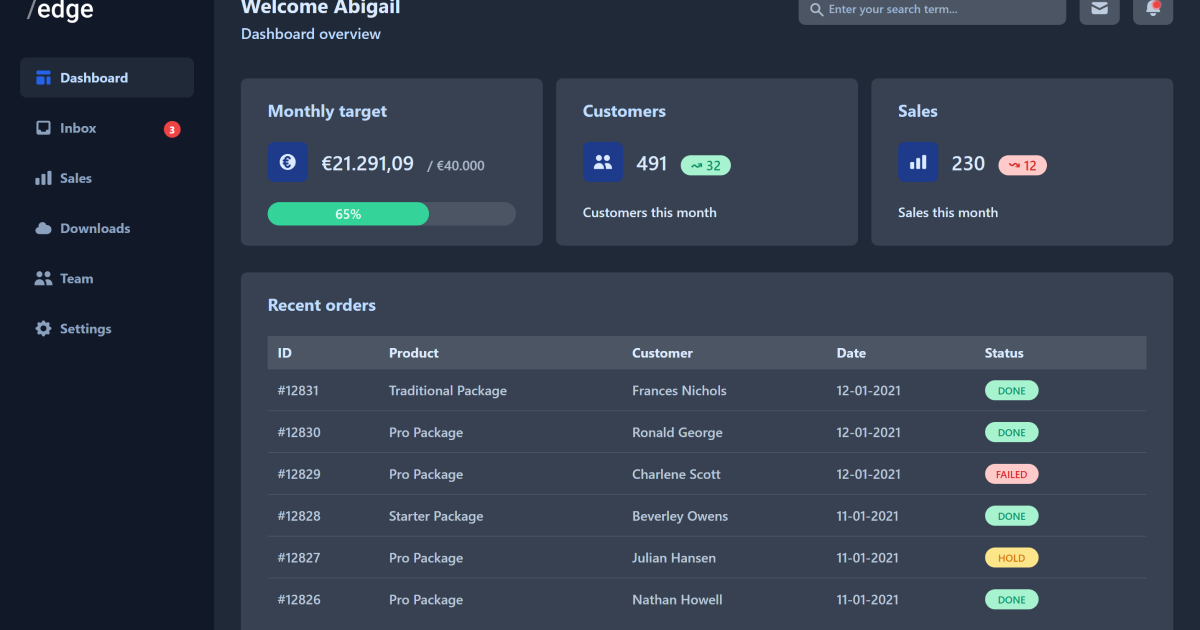This screenshot has width=1200, height=630.
Task: Click the DONE status on order #12831
Action: [x=1011, y=390]
